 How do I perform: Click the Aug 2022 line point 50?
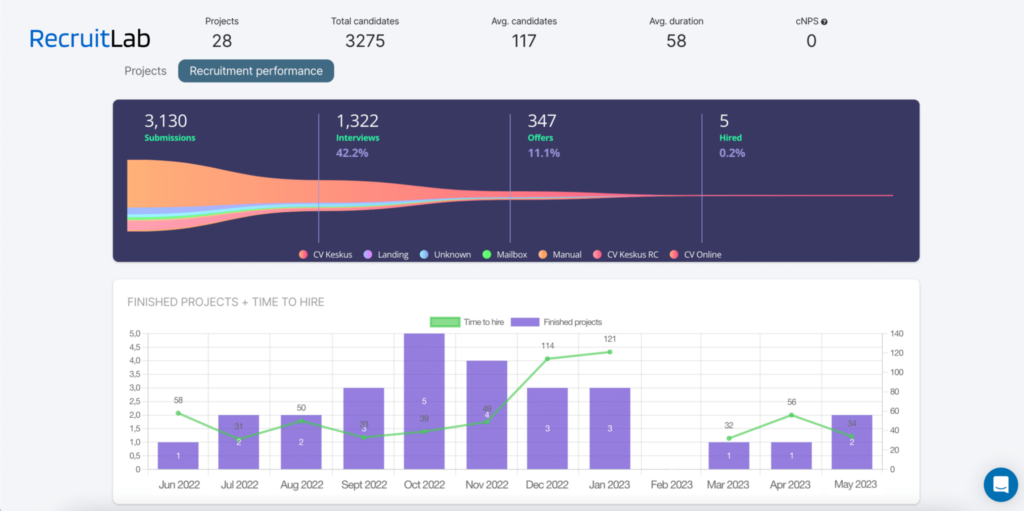click(301, 421)
